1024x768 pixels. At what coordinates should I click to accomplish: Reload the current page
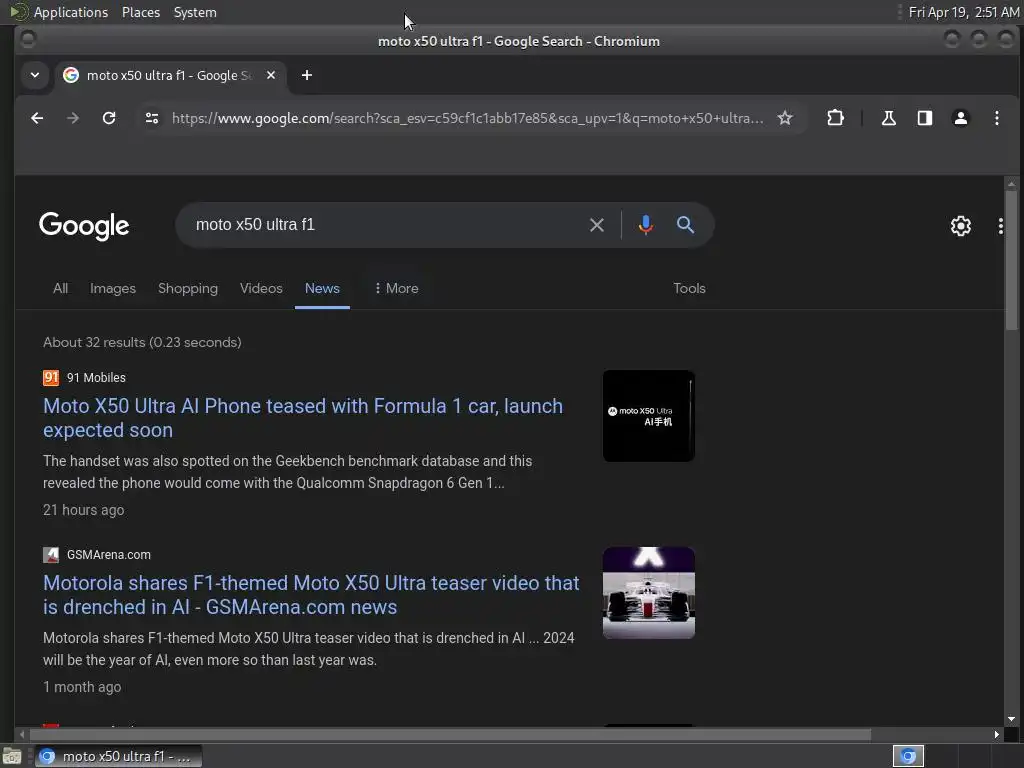tap(109, 118)
